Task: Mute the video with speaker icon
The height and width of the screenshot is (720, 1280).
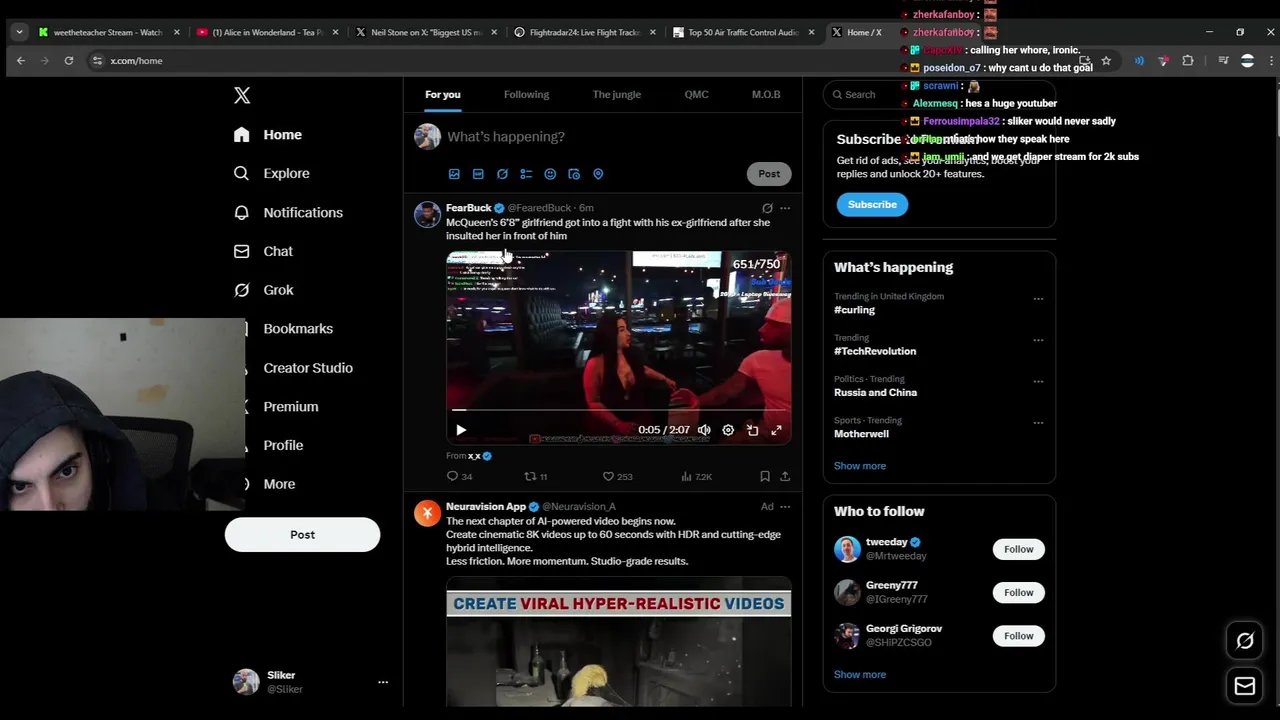Action: pyautogui.click(x=704, y=430)
